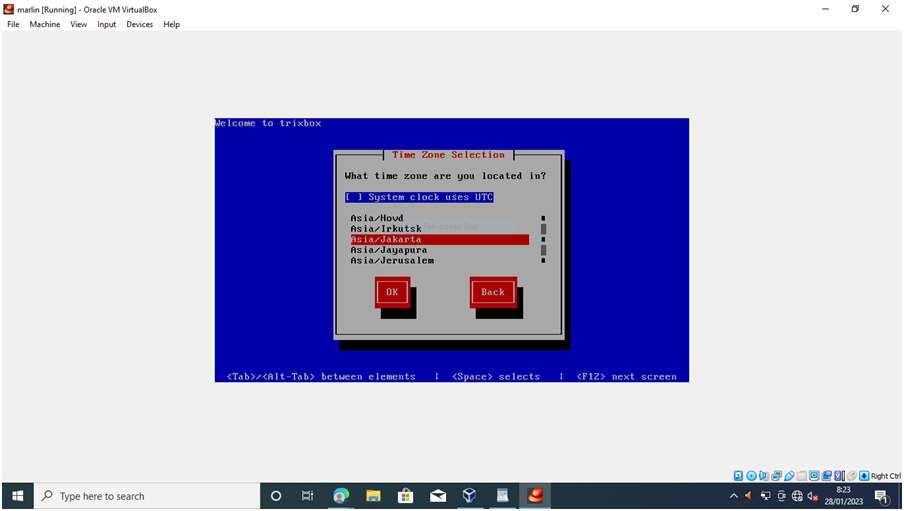Open File Explorer from the taskbar
Screen dimensions: 904x511
(x=373, y=496)
